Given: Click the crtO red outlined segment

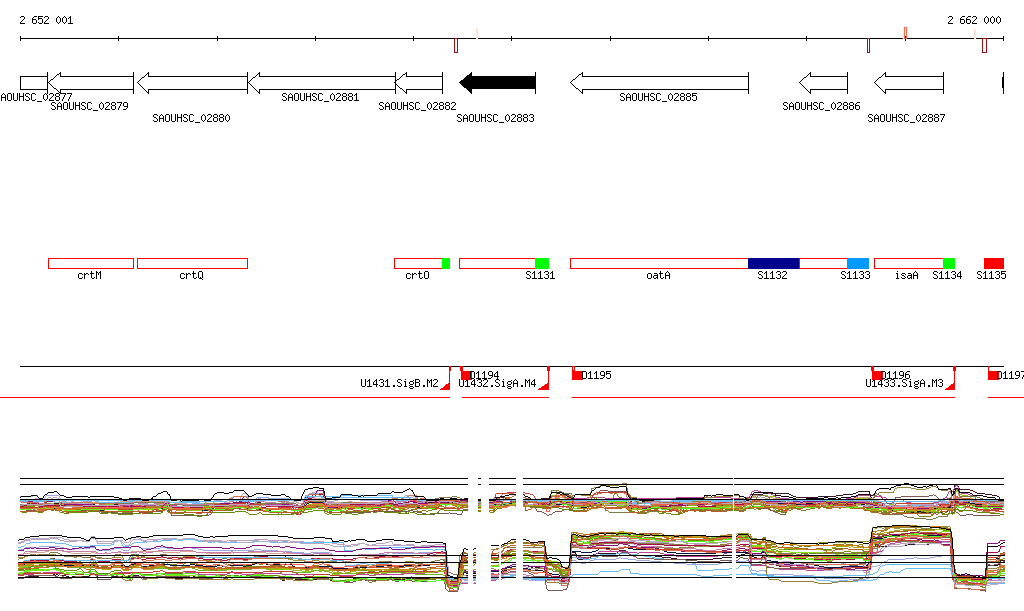Looking at the screenshot, I should click(x=418, y=264).
